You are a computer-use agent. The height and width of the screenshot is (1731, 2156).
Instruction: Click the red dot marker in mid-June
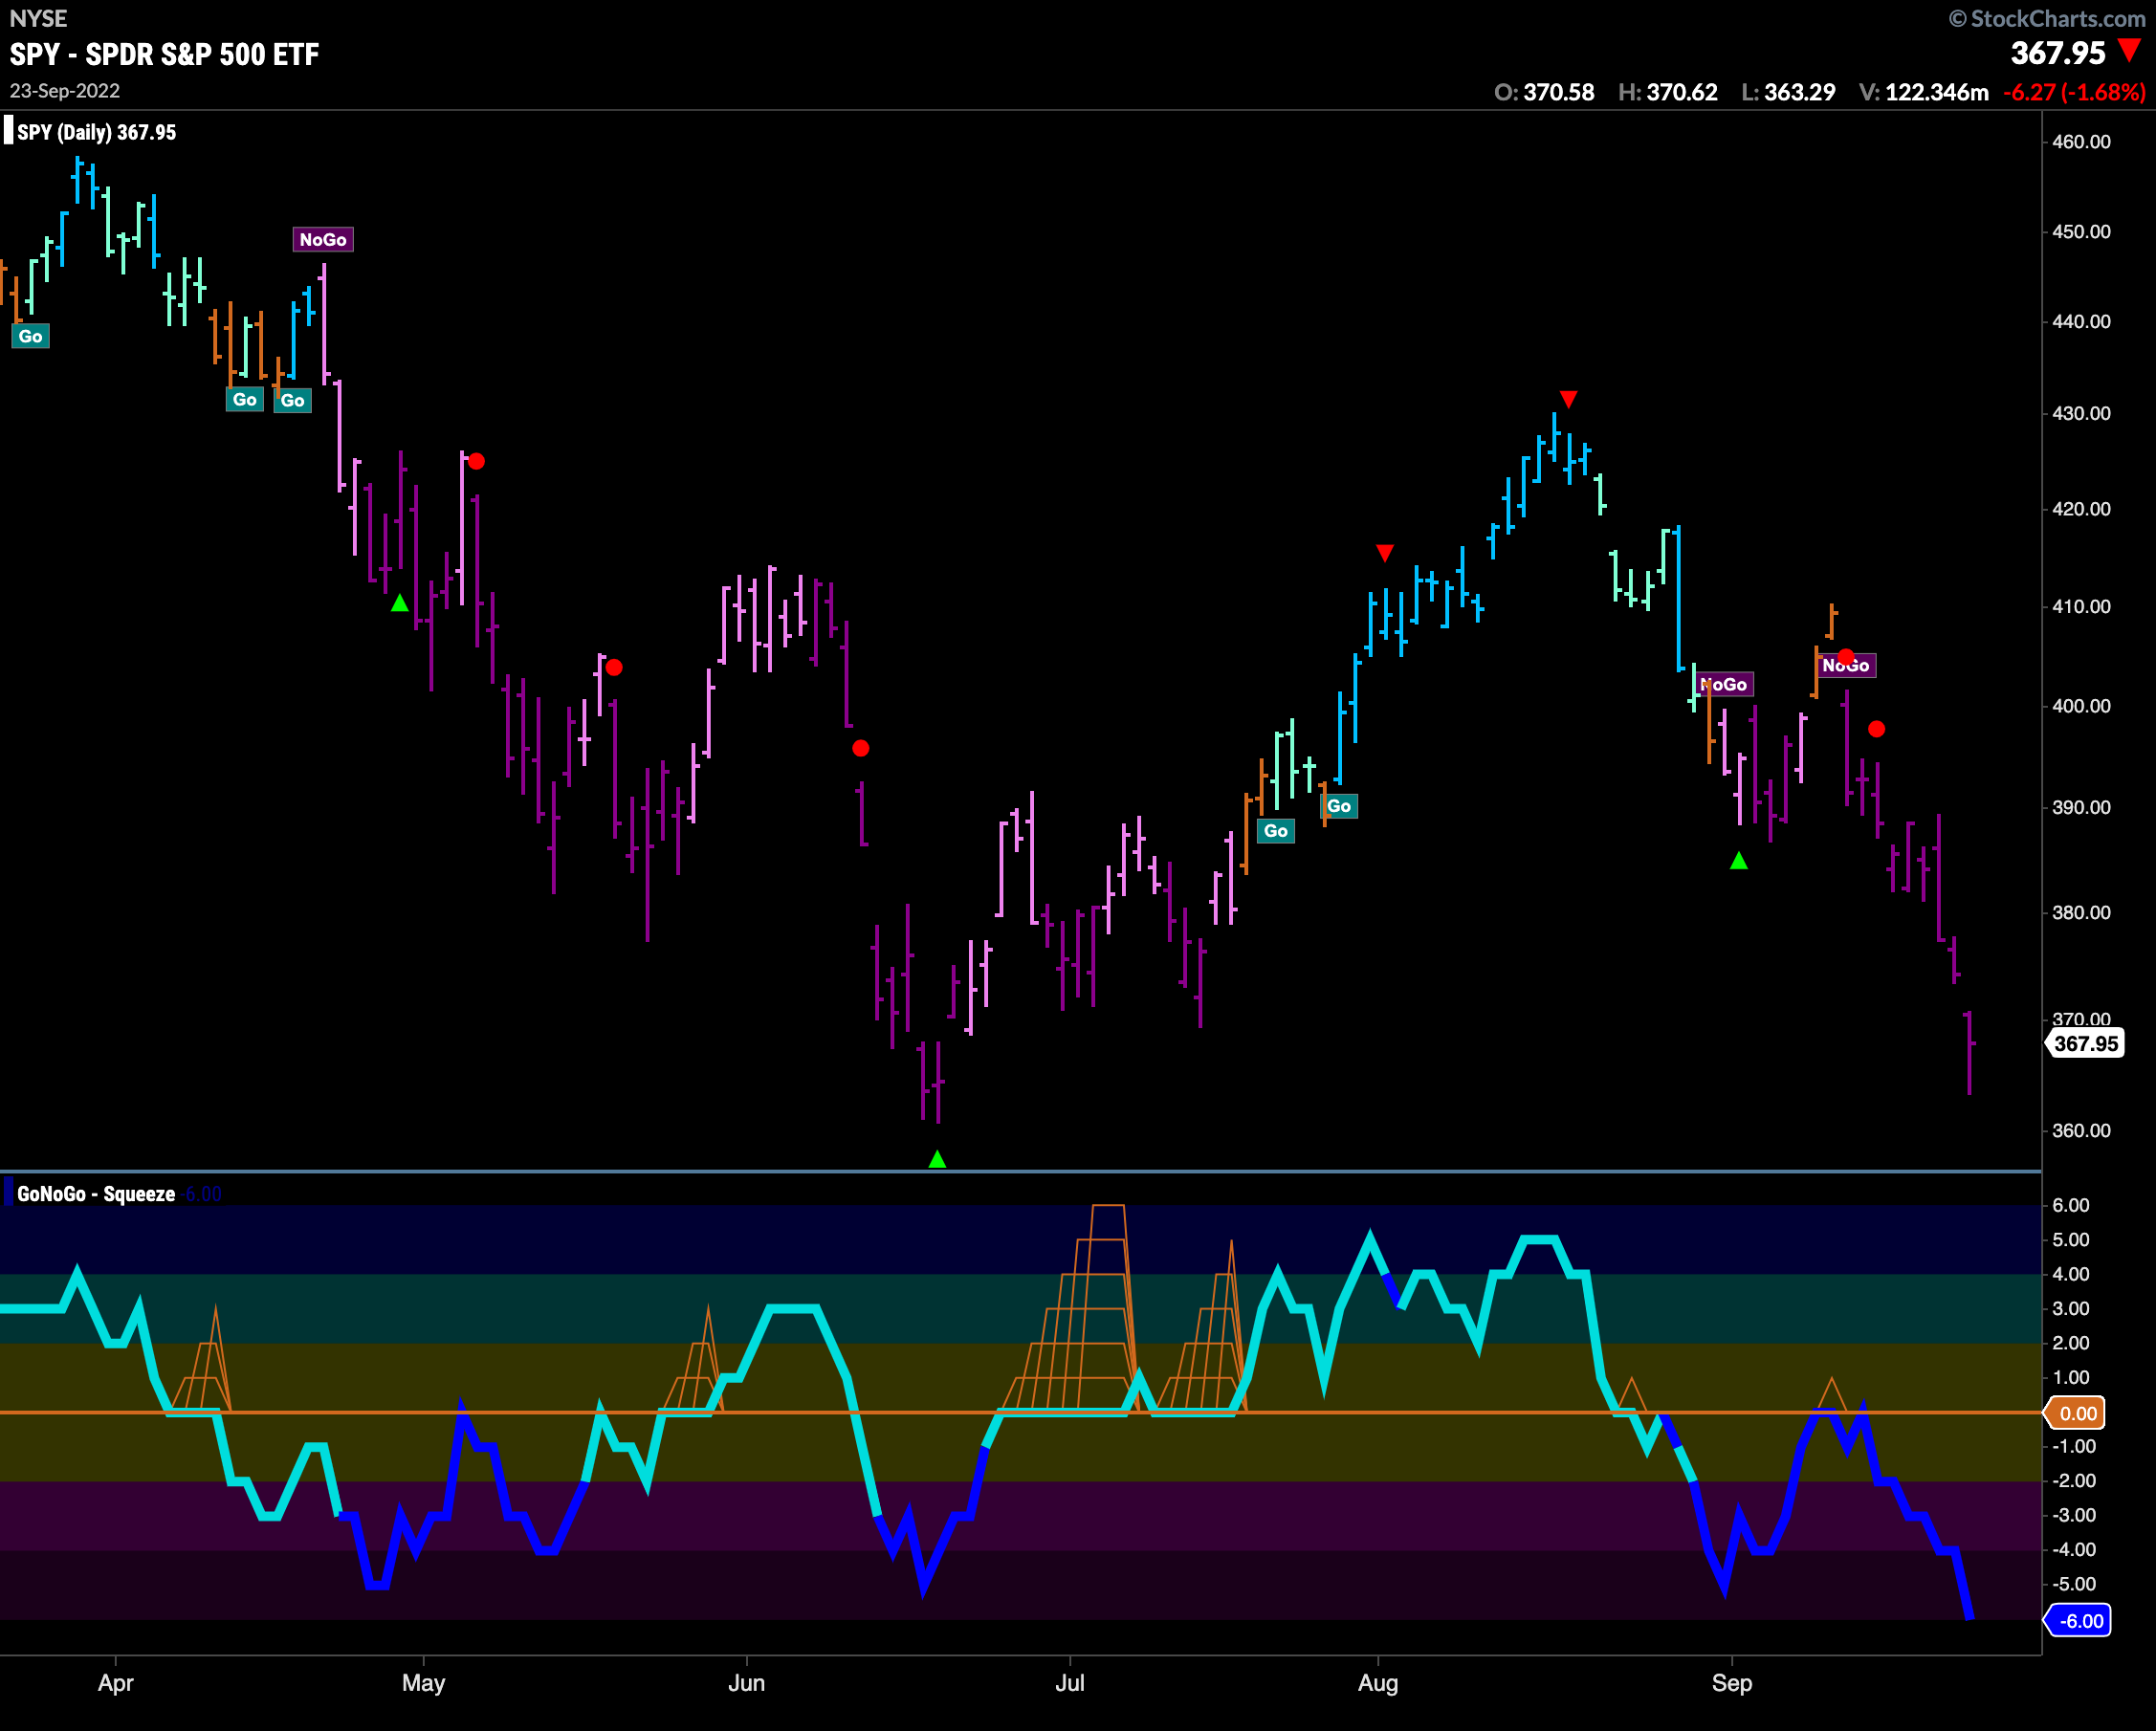(x=860, y=748)
